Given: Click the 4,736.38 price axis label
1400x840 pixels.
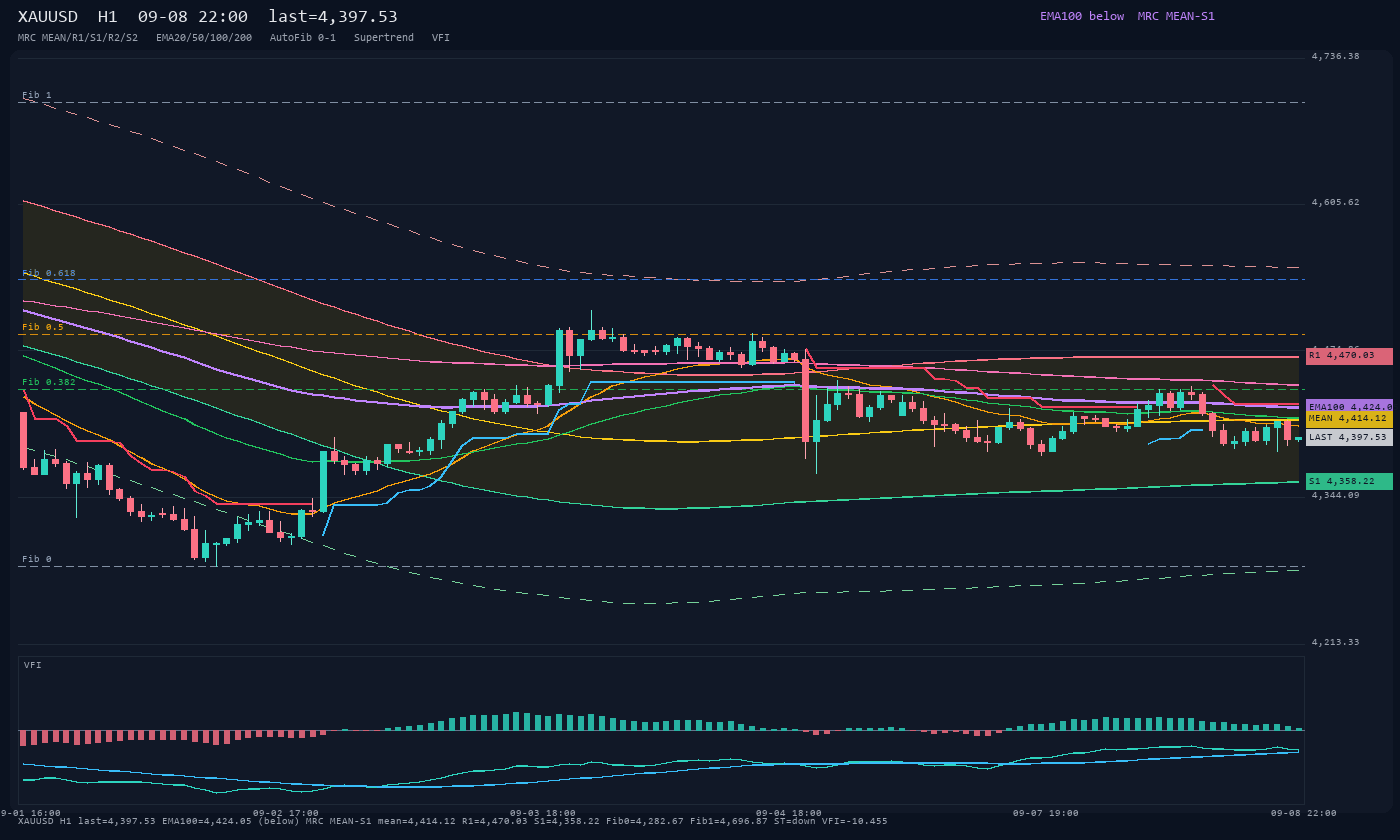Looking at the screenshot, I should point(1336,56).
